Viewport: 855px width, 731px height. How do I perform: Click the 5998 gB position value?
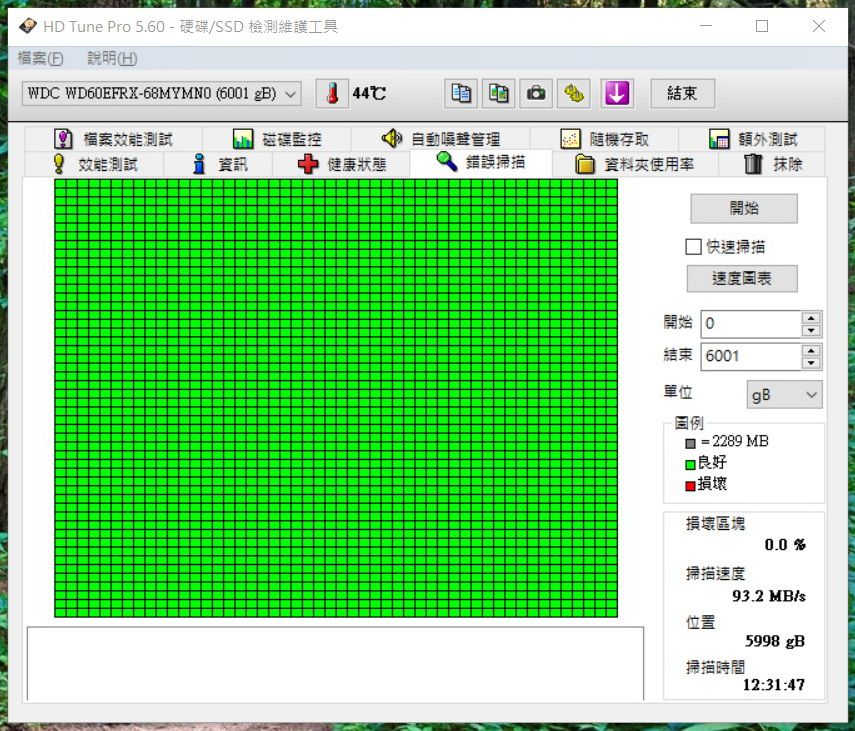pos(775,641)
